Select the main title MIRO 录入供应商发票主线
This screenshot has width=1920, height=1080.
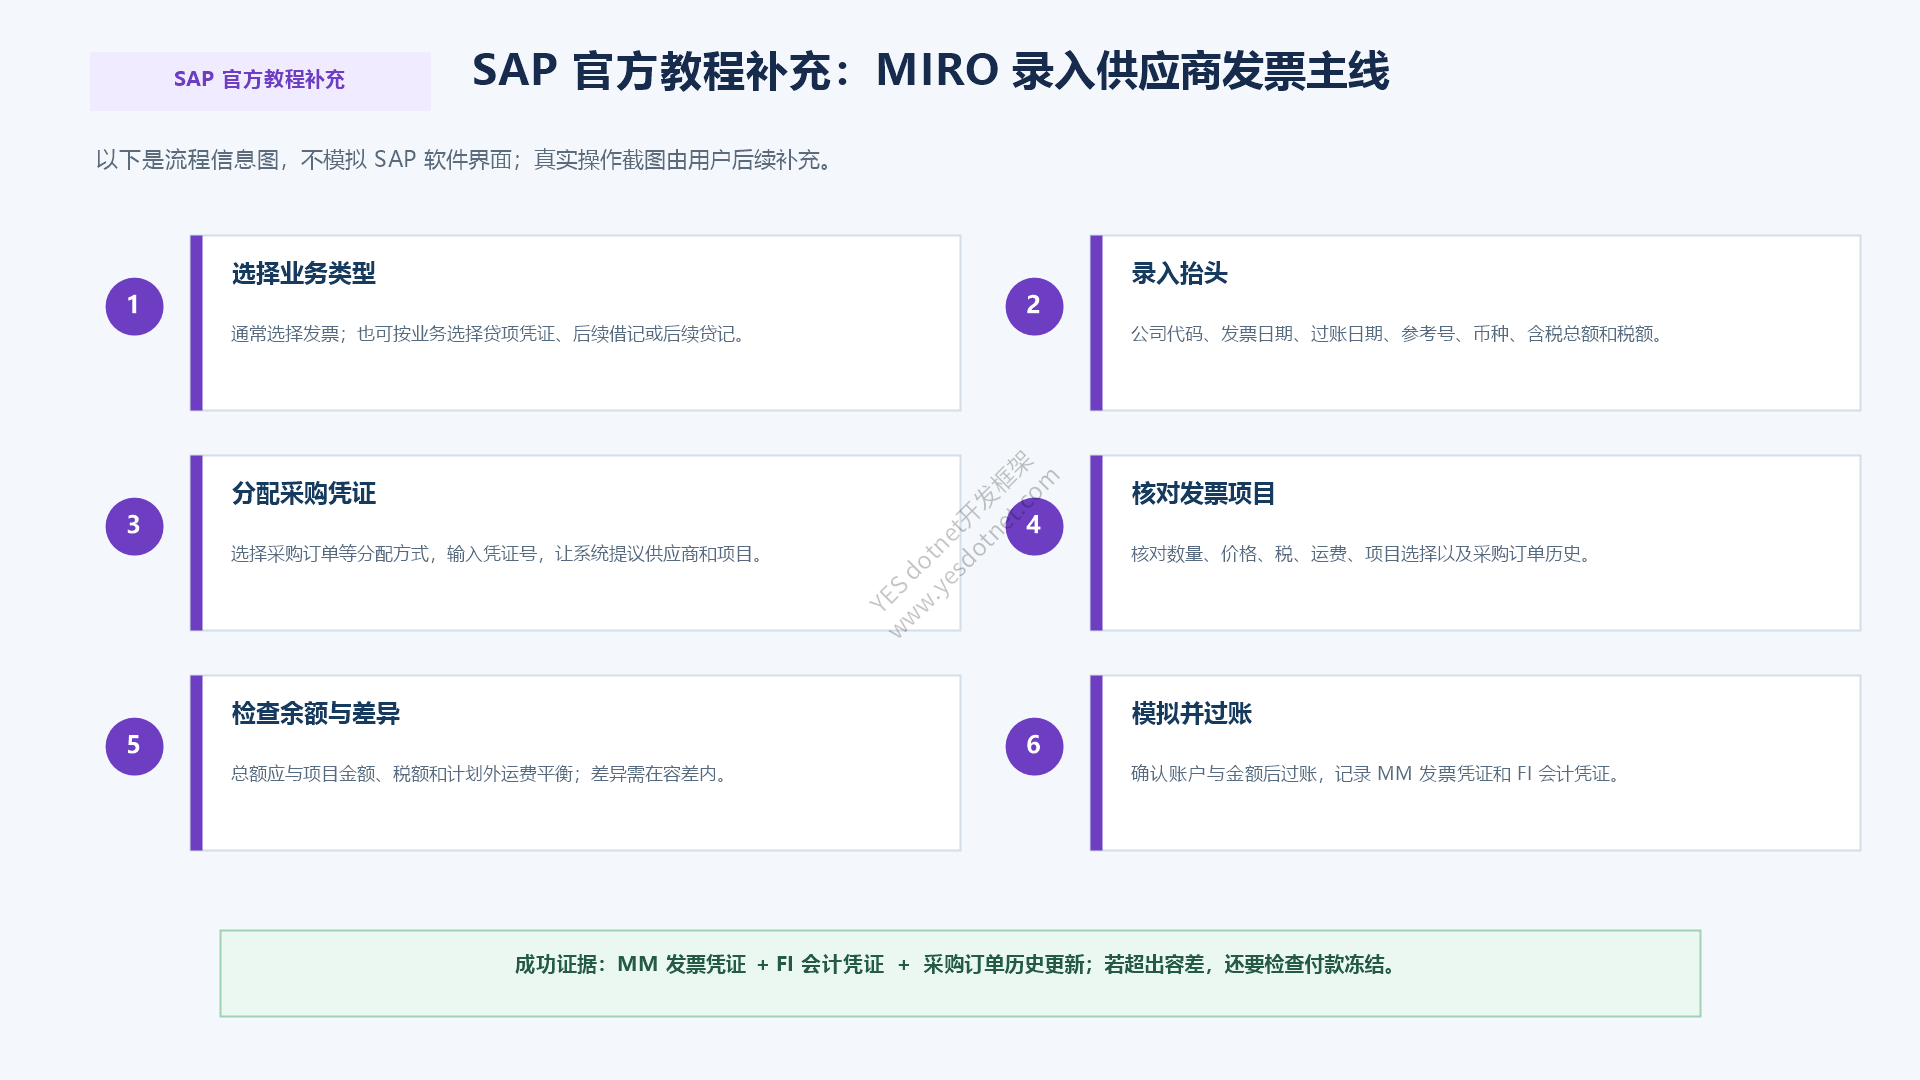click(931, 71)
